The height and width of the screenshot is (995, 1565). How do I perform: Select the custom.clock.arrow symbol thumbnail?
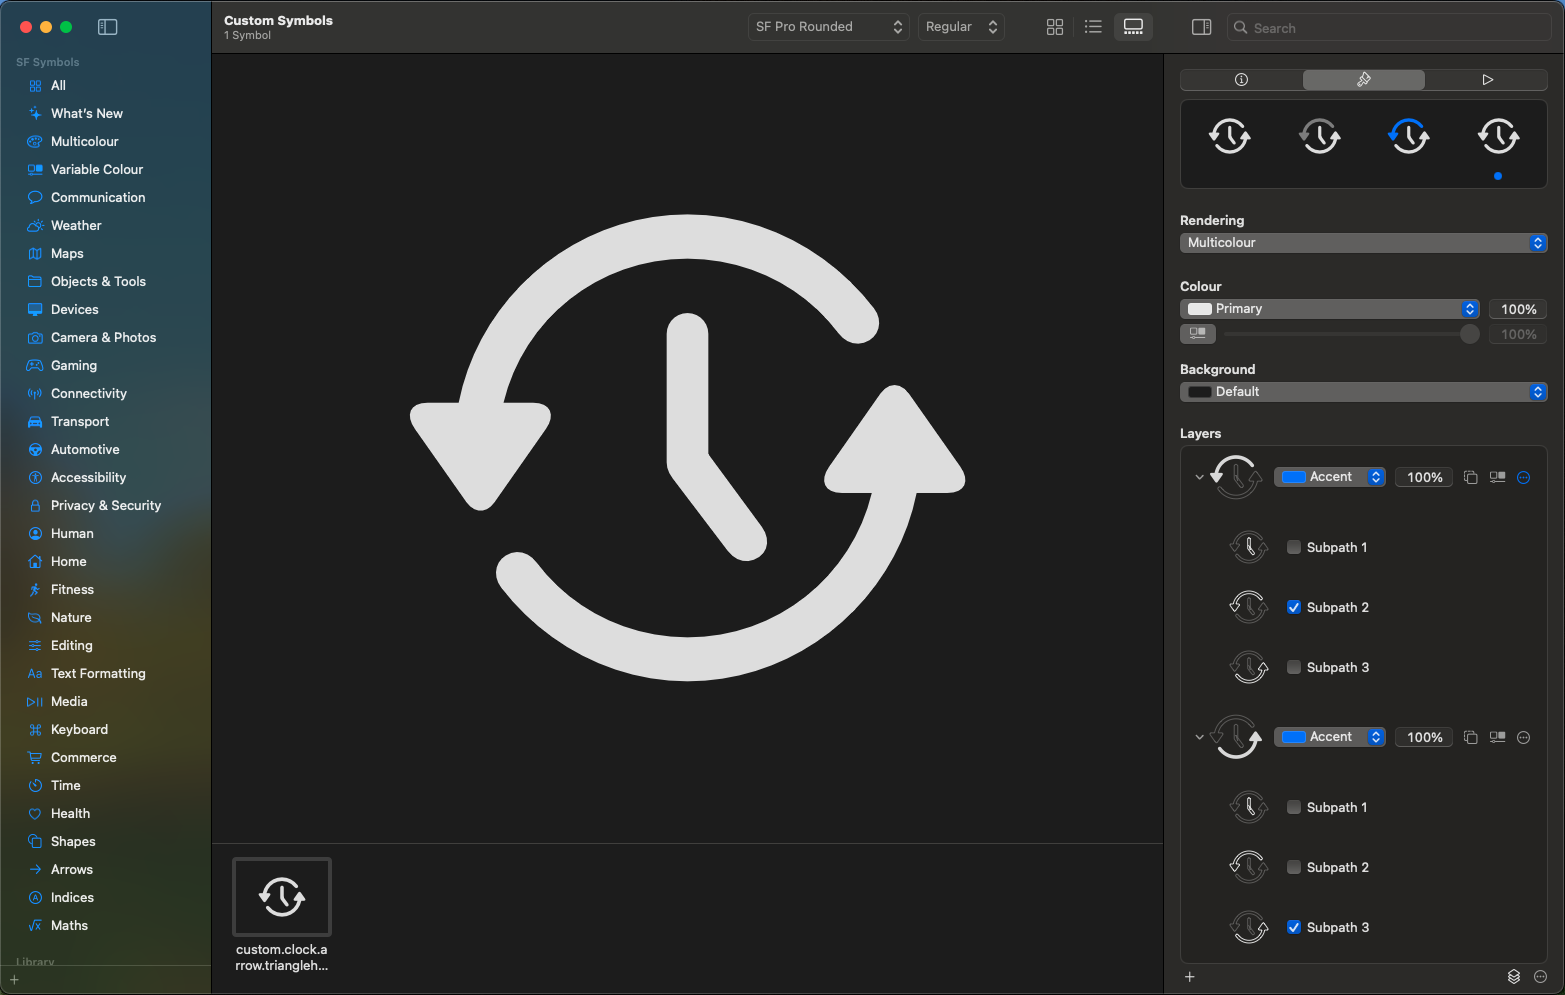pyautogui.click(x=282, y=897)
